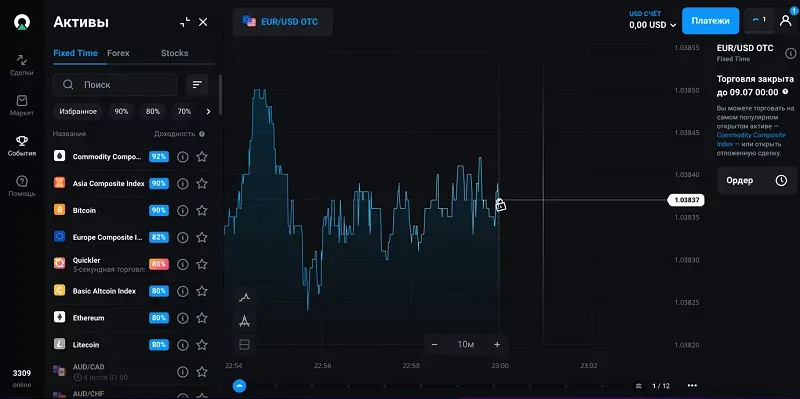Open EUR/USD OTC asset info icon
This screenshot has height=399, width=800.
coord(790,53)
